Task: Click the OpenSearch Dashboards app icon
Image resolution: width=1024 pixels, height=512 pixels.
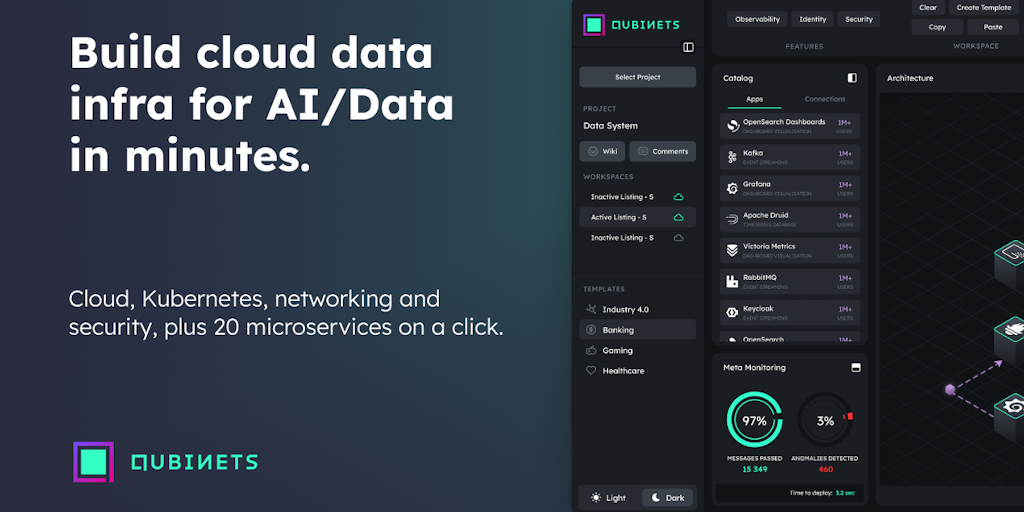Action: [733, 126]
